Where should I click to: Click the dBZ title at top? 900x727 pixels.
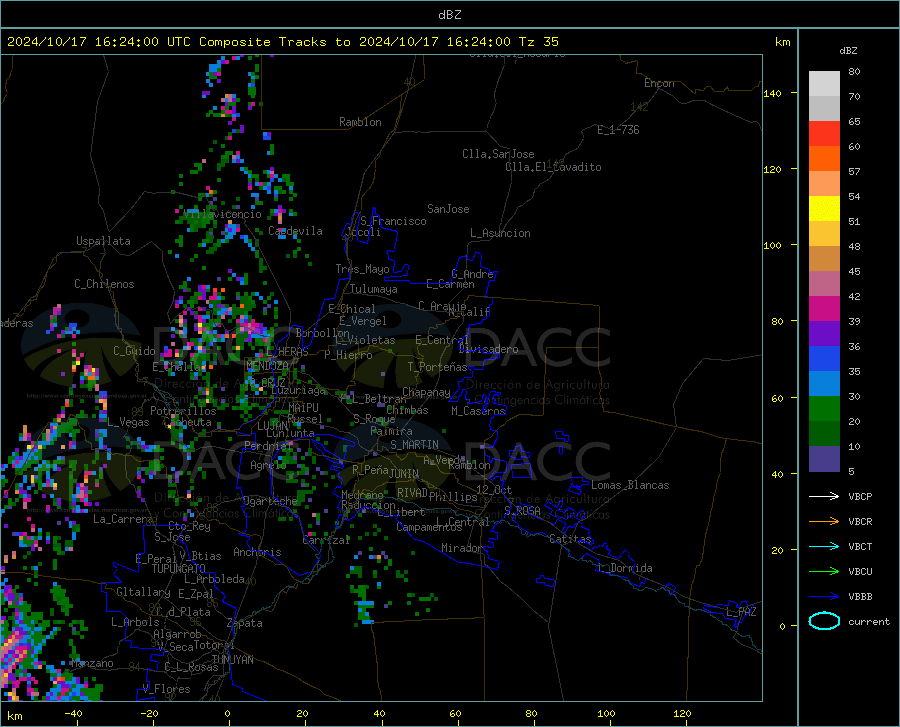point(449,15)
